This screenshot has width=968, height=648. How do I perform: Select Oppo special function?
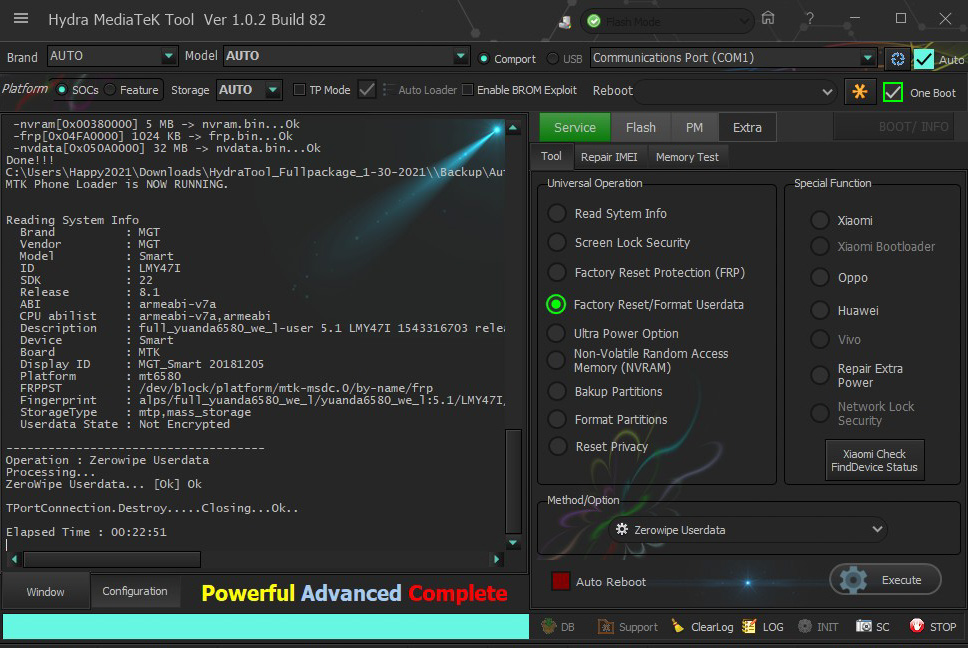(820, 278)
